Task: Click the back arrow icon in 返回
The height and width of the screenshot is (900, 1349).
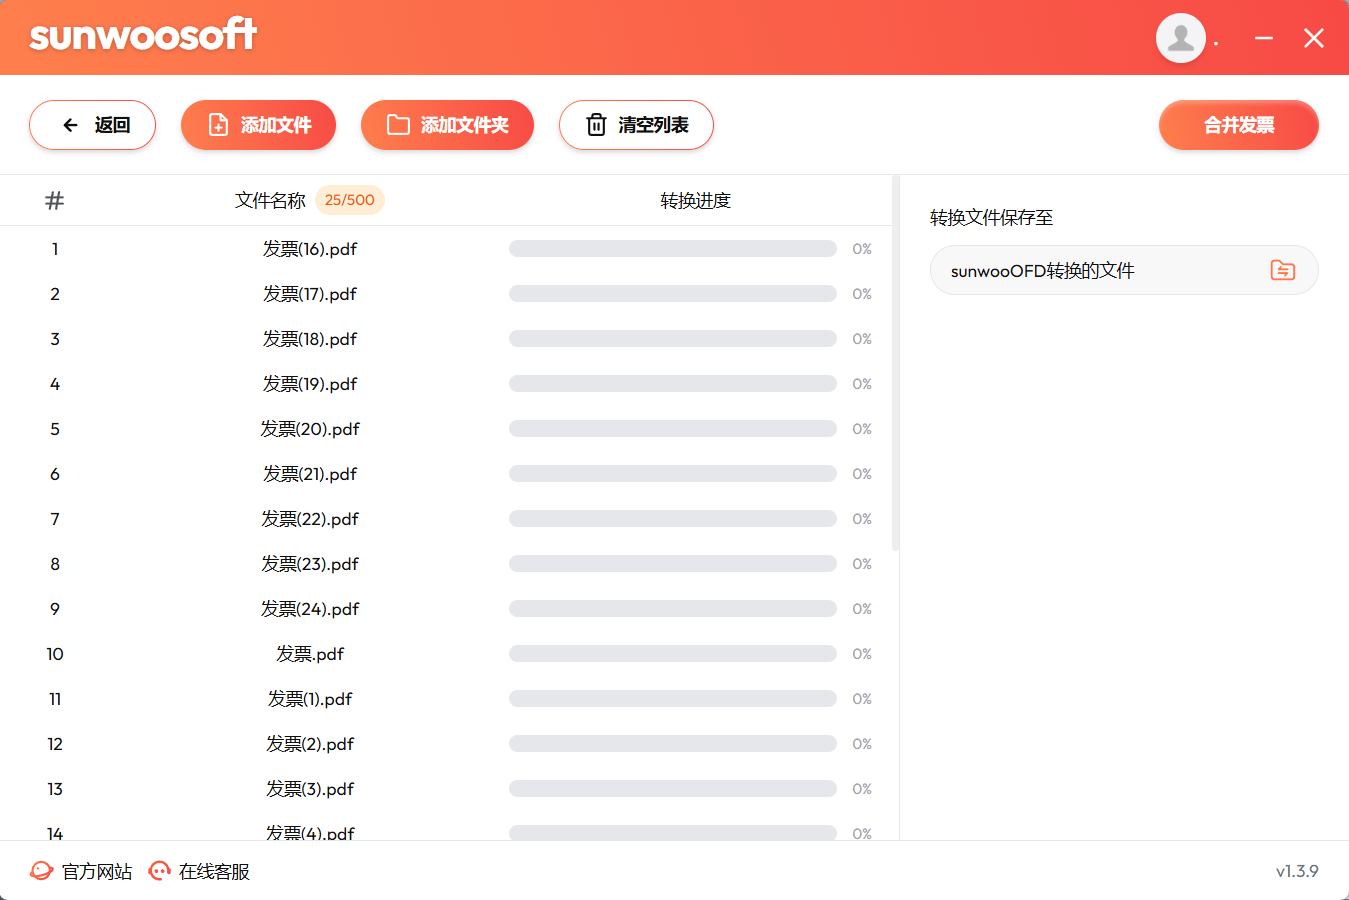Action: click(x=70, y=125)
